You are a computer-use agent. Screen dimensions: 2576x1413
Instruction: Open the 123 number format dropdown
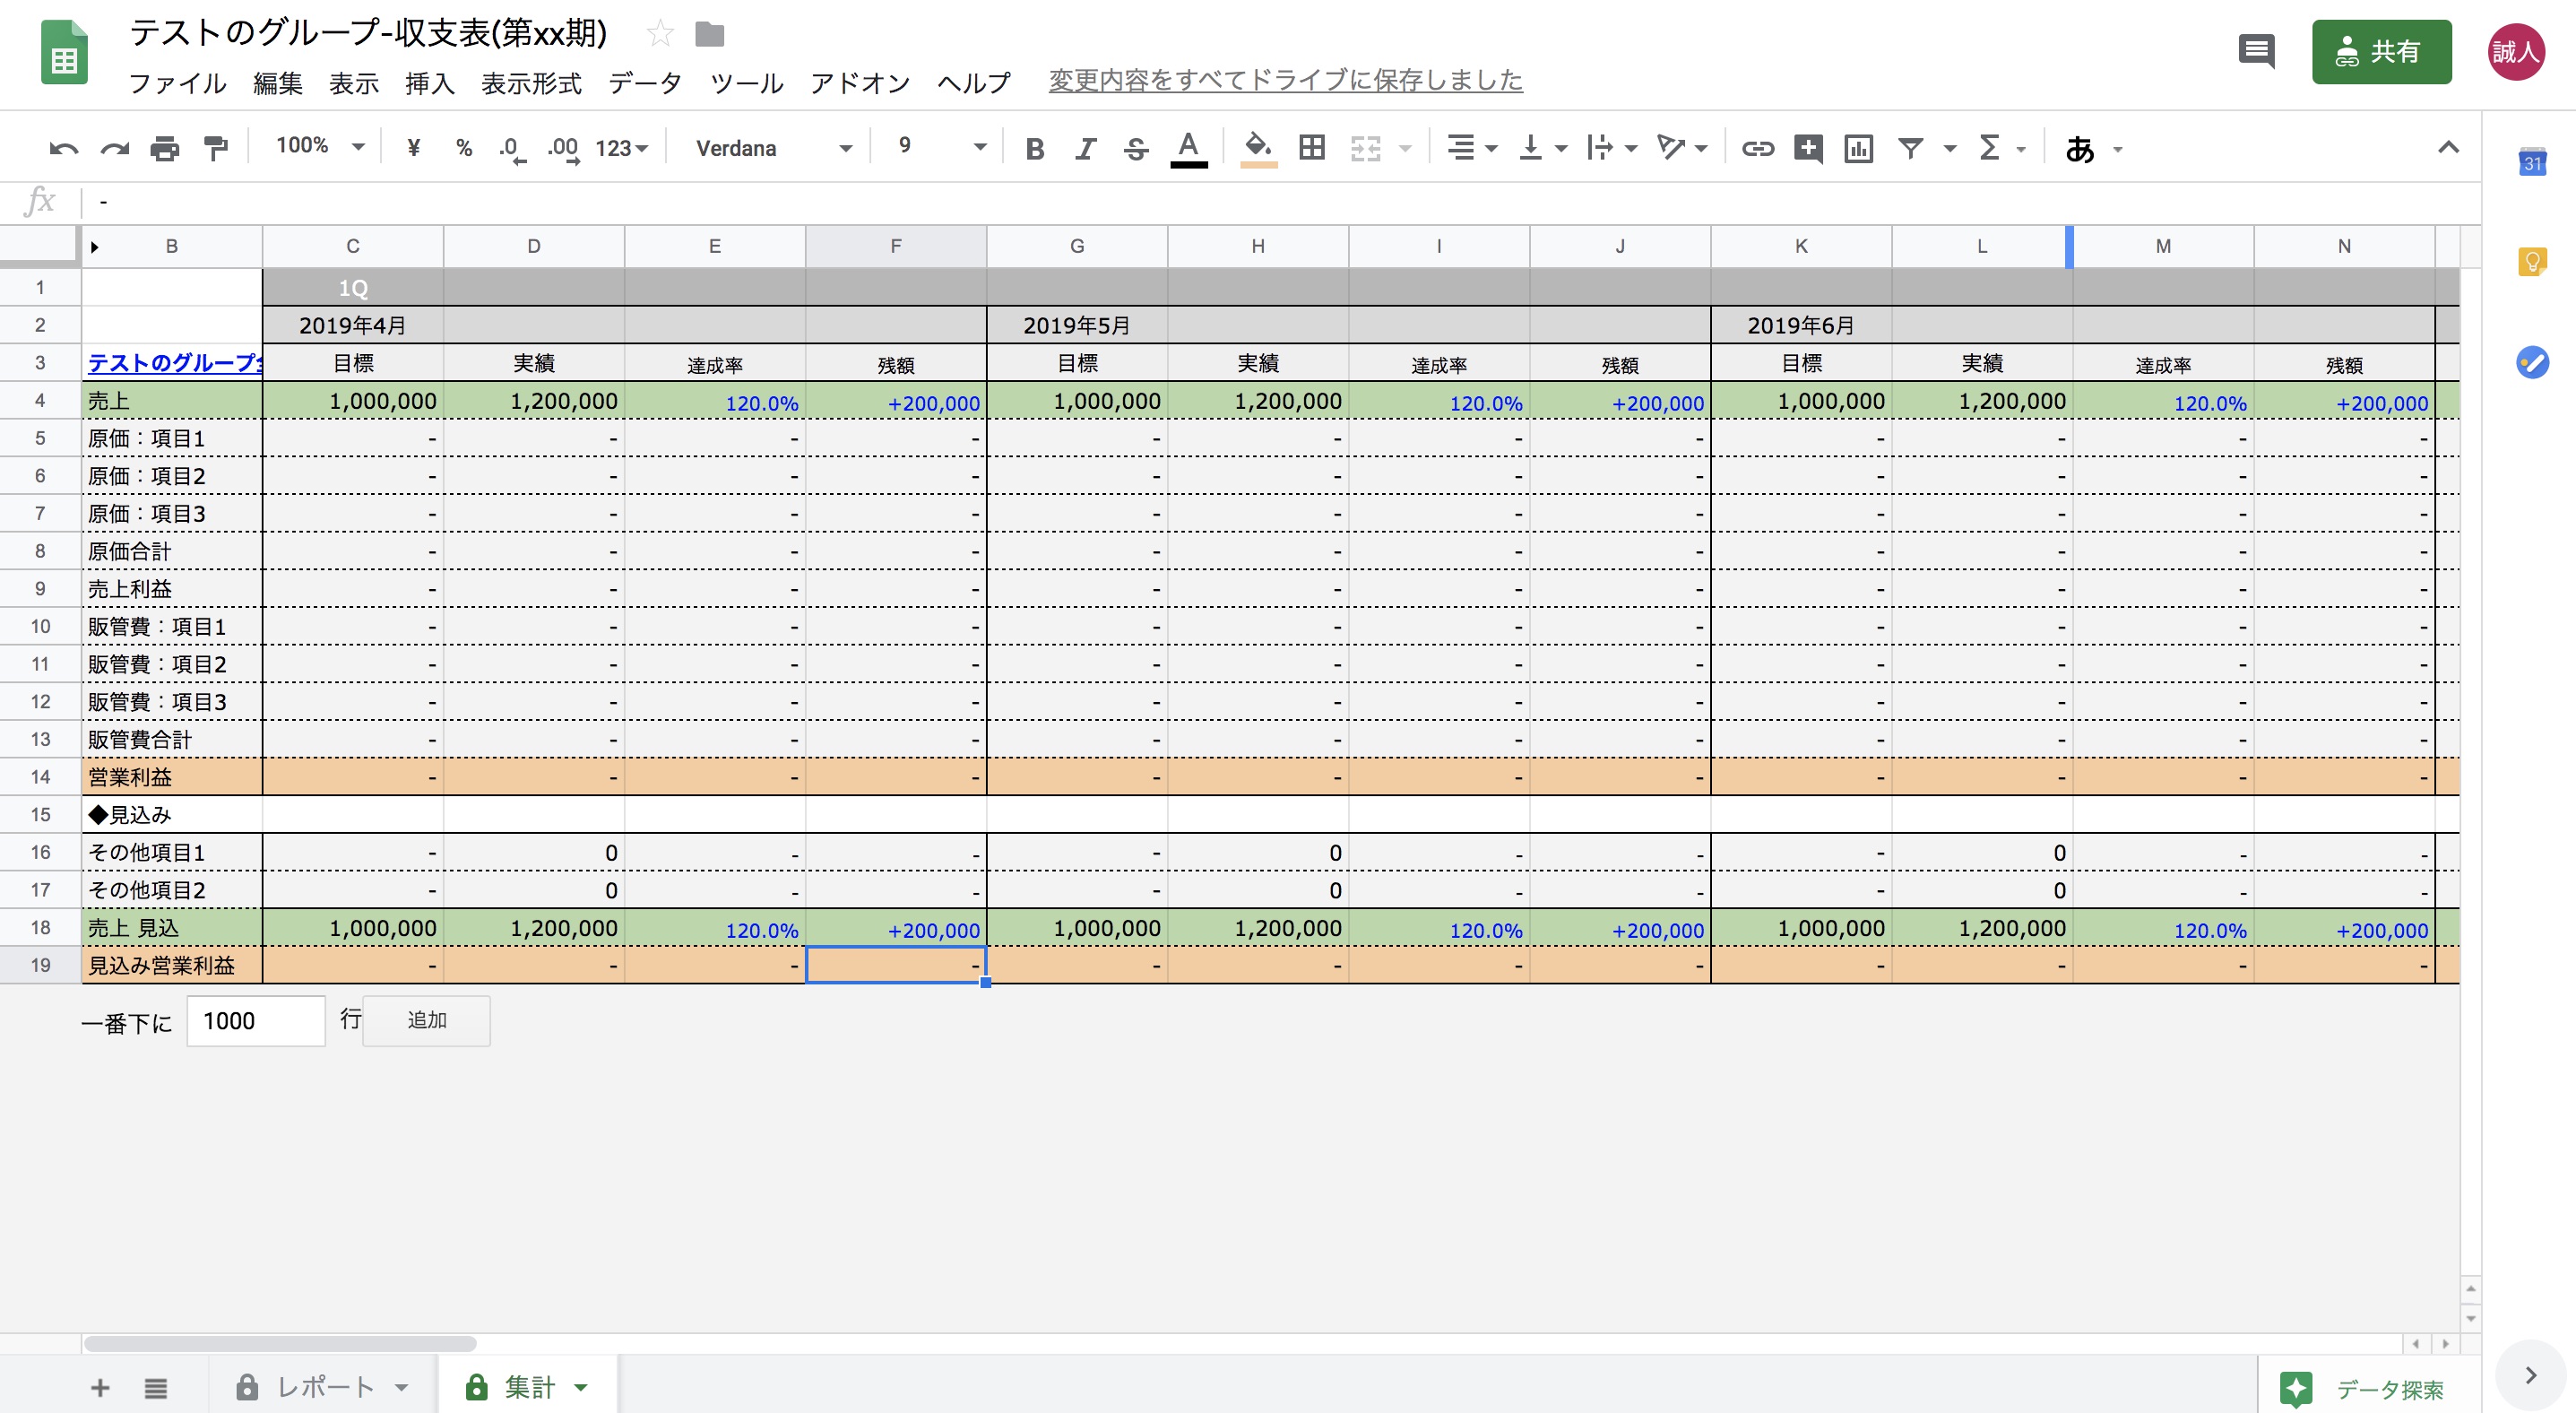click(621, 149)
